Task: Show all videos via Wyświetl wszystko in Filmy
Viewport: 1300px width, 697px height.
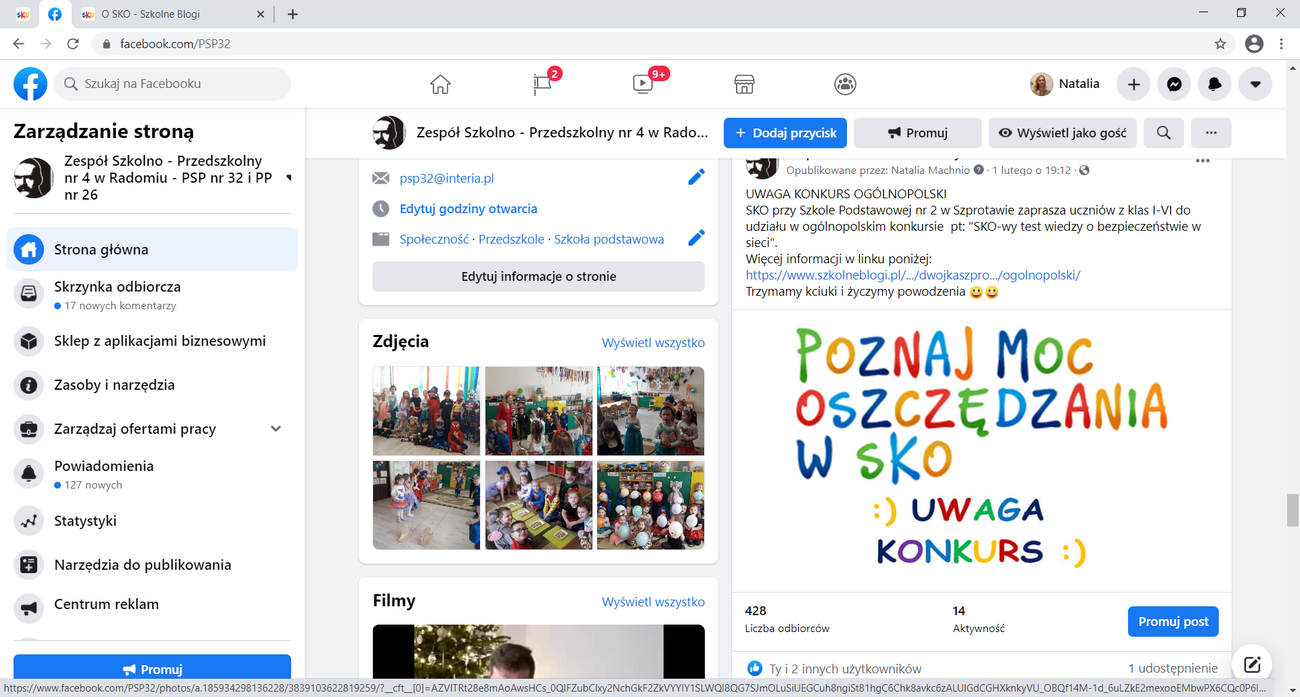Action: pyautogui.click(x=653, y=601)
